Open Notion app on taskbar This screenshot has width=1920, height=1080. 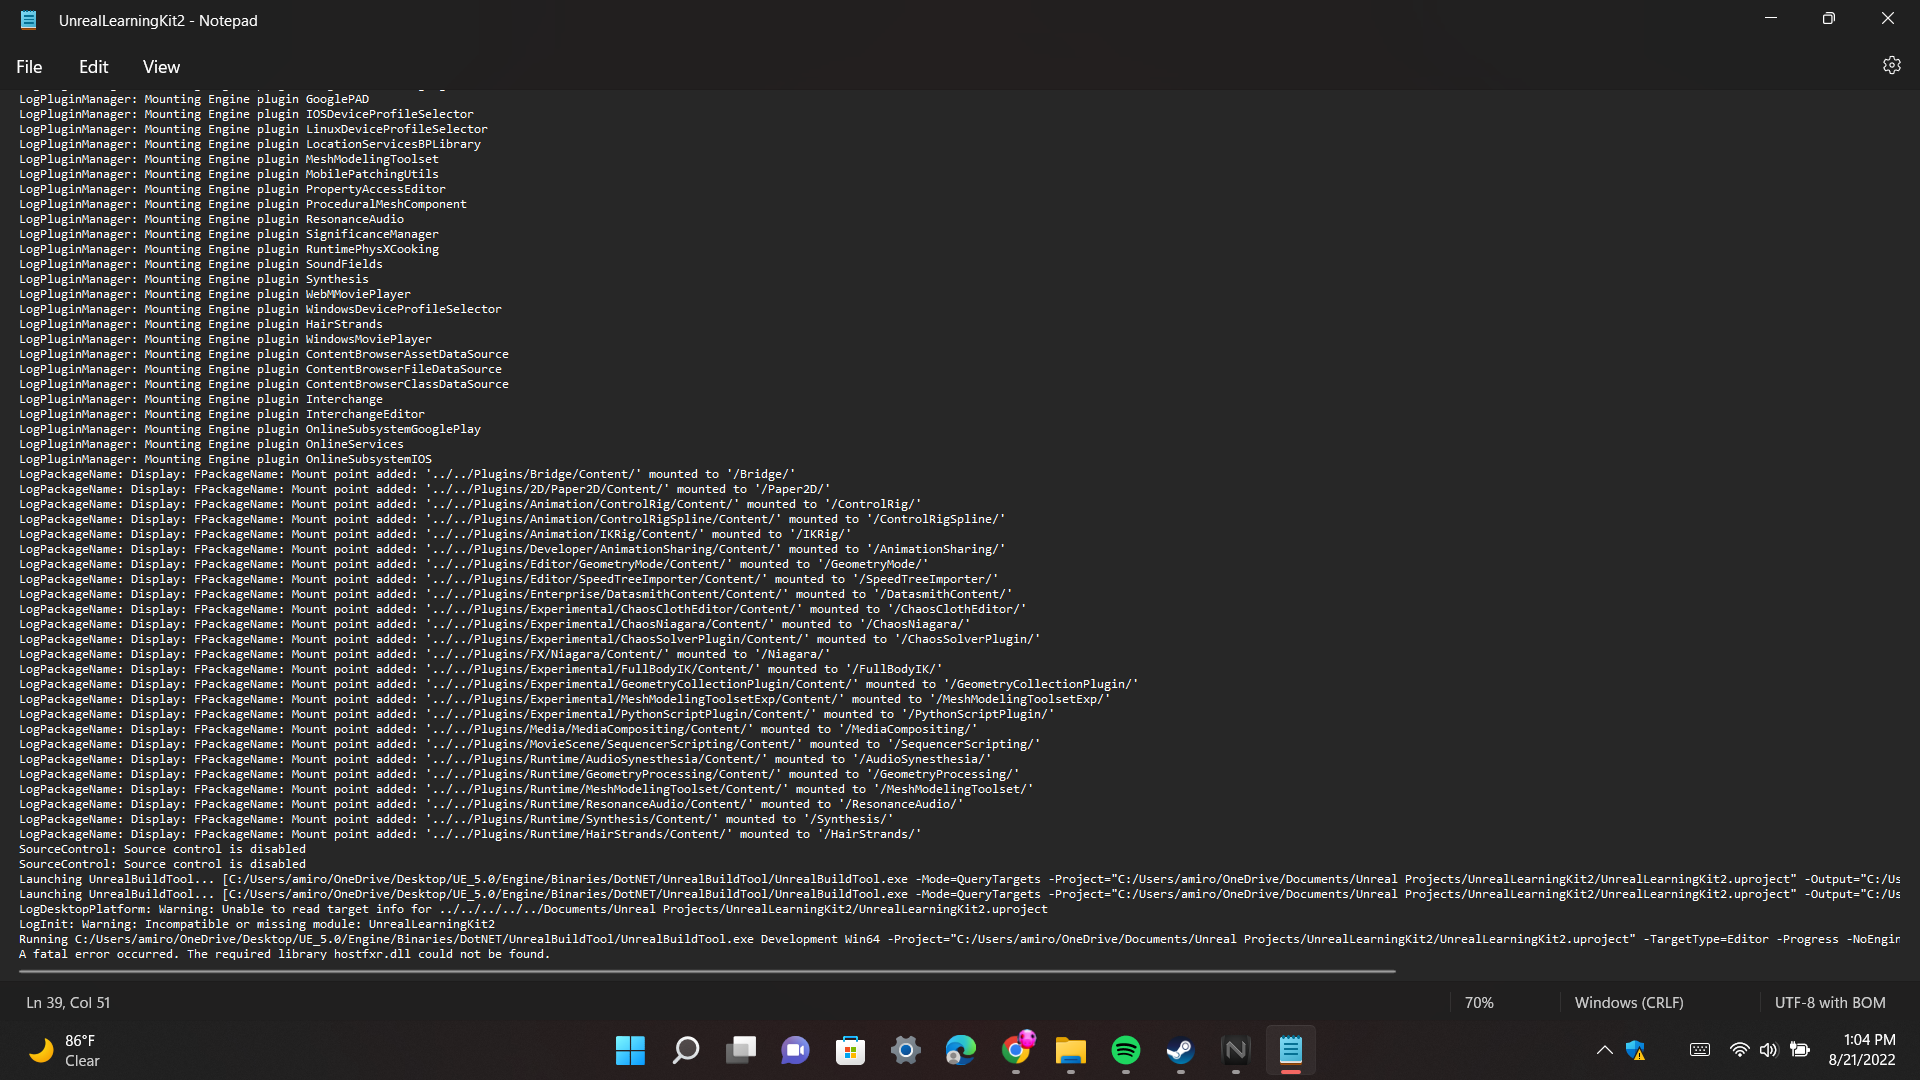(1236, 1050)
